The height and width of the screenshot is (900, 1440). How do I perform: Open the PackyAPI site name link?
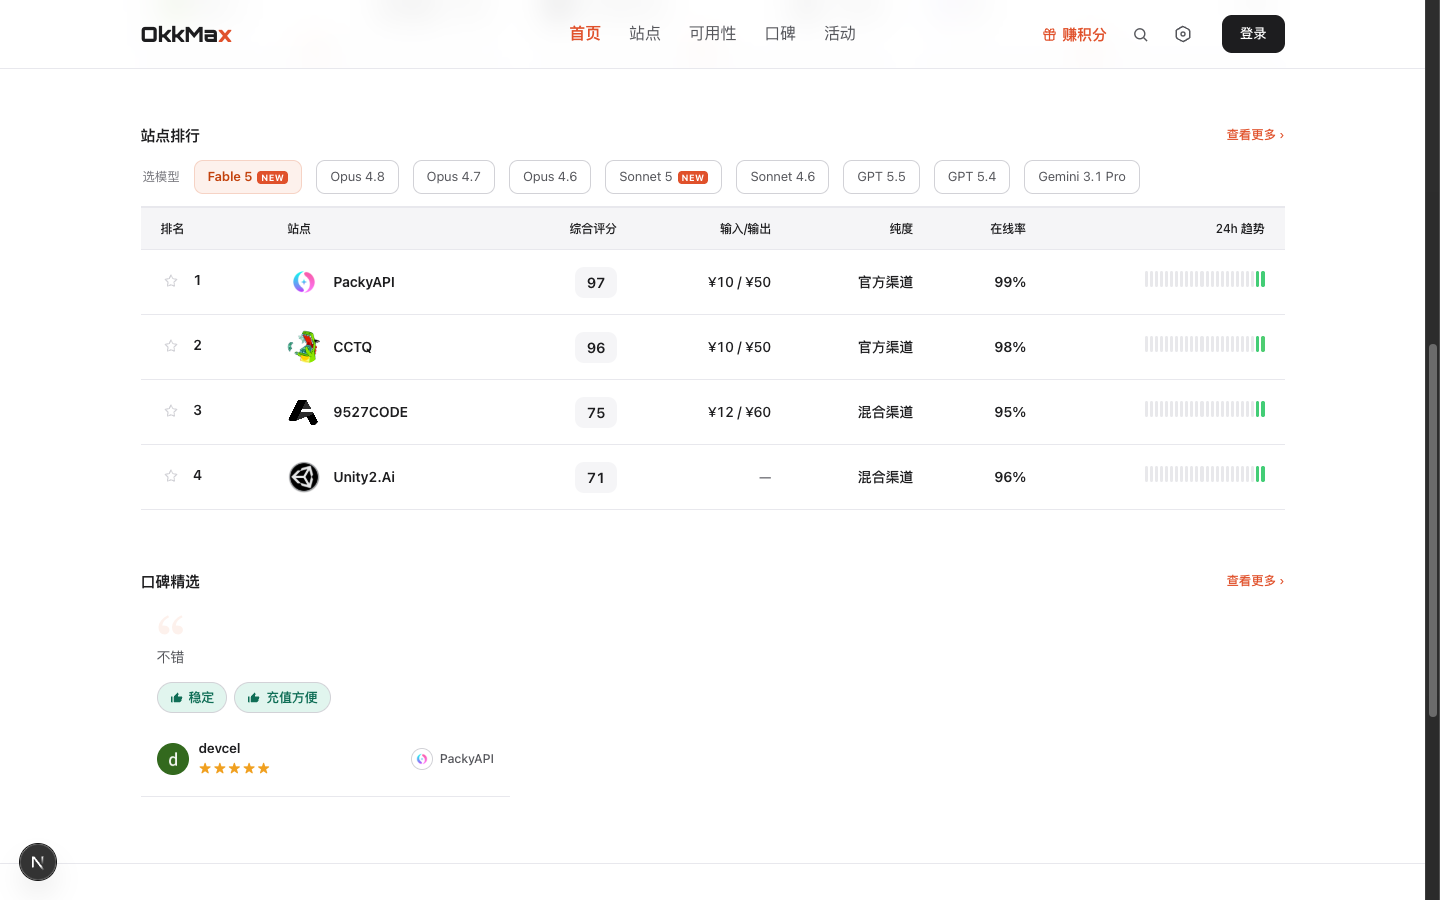pyautogui.click(x=364, y=282)
